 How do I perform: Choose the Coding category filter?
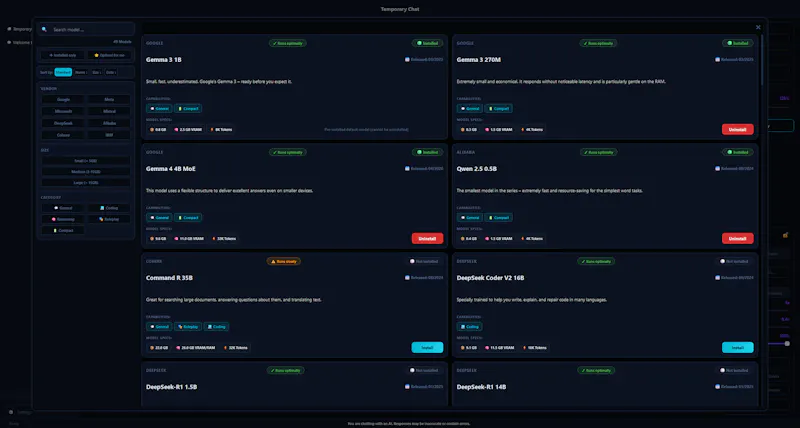pos(109,208)
